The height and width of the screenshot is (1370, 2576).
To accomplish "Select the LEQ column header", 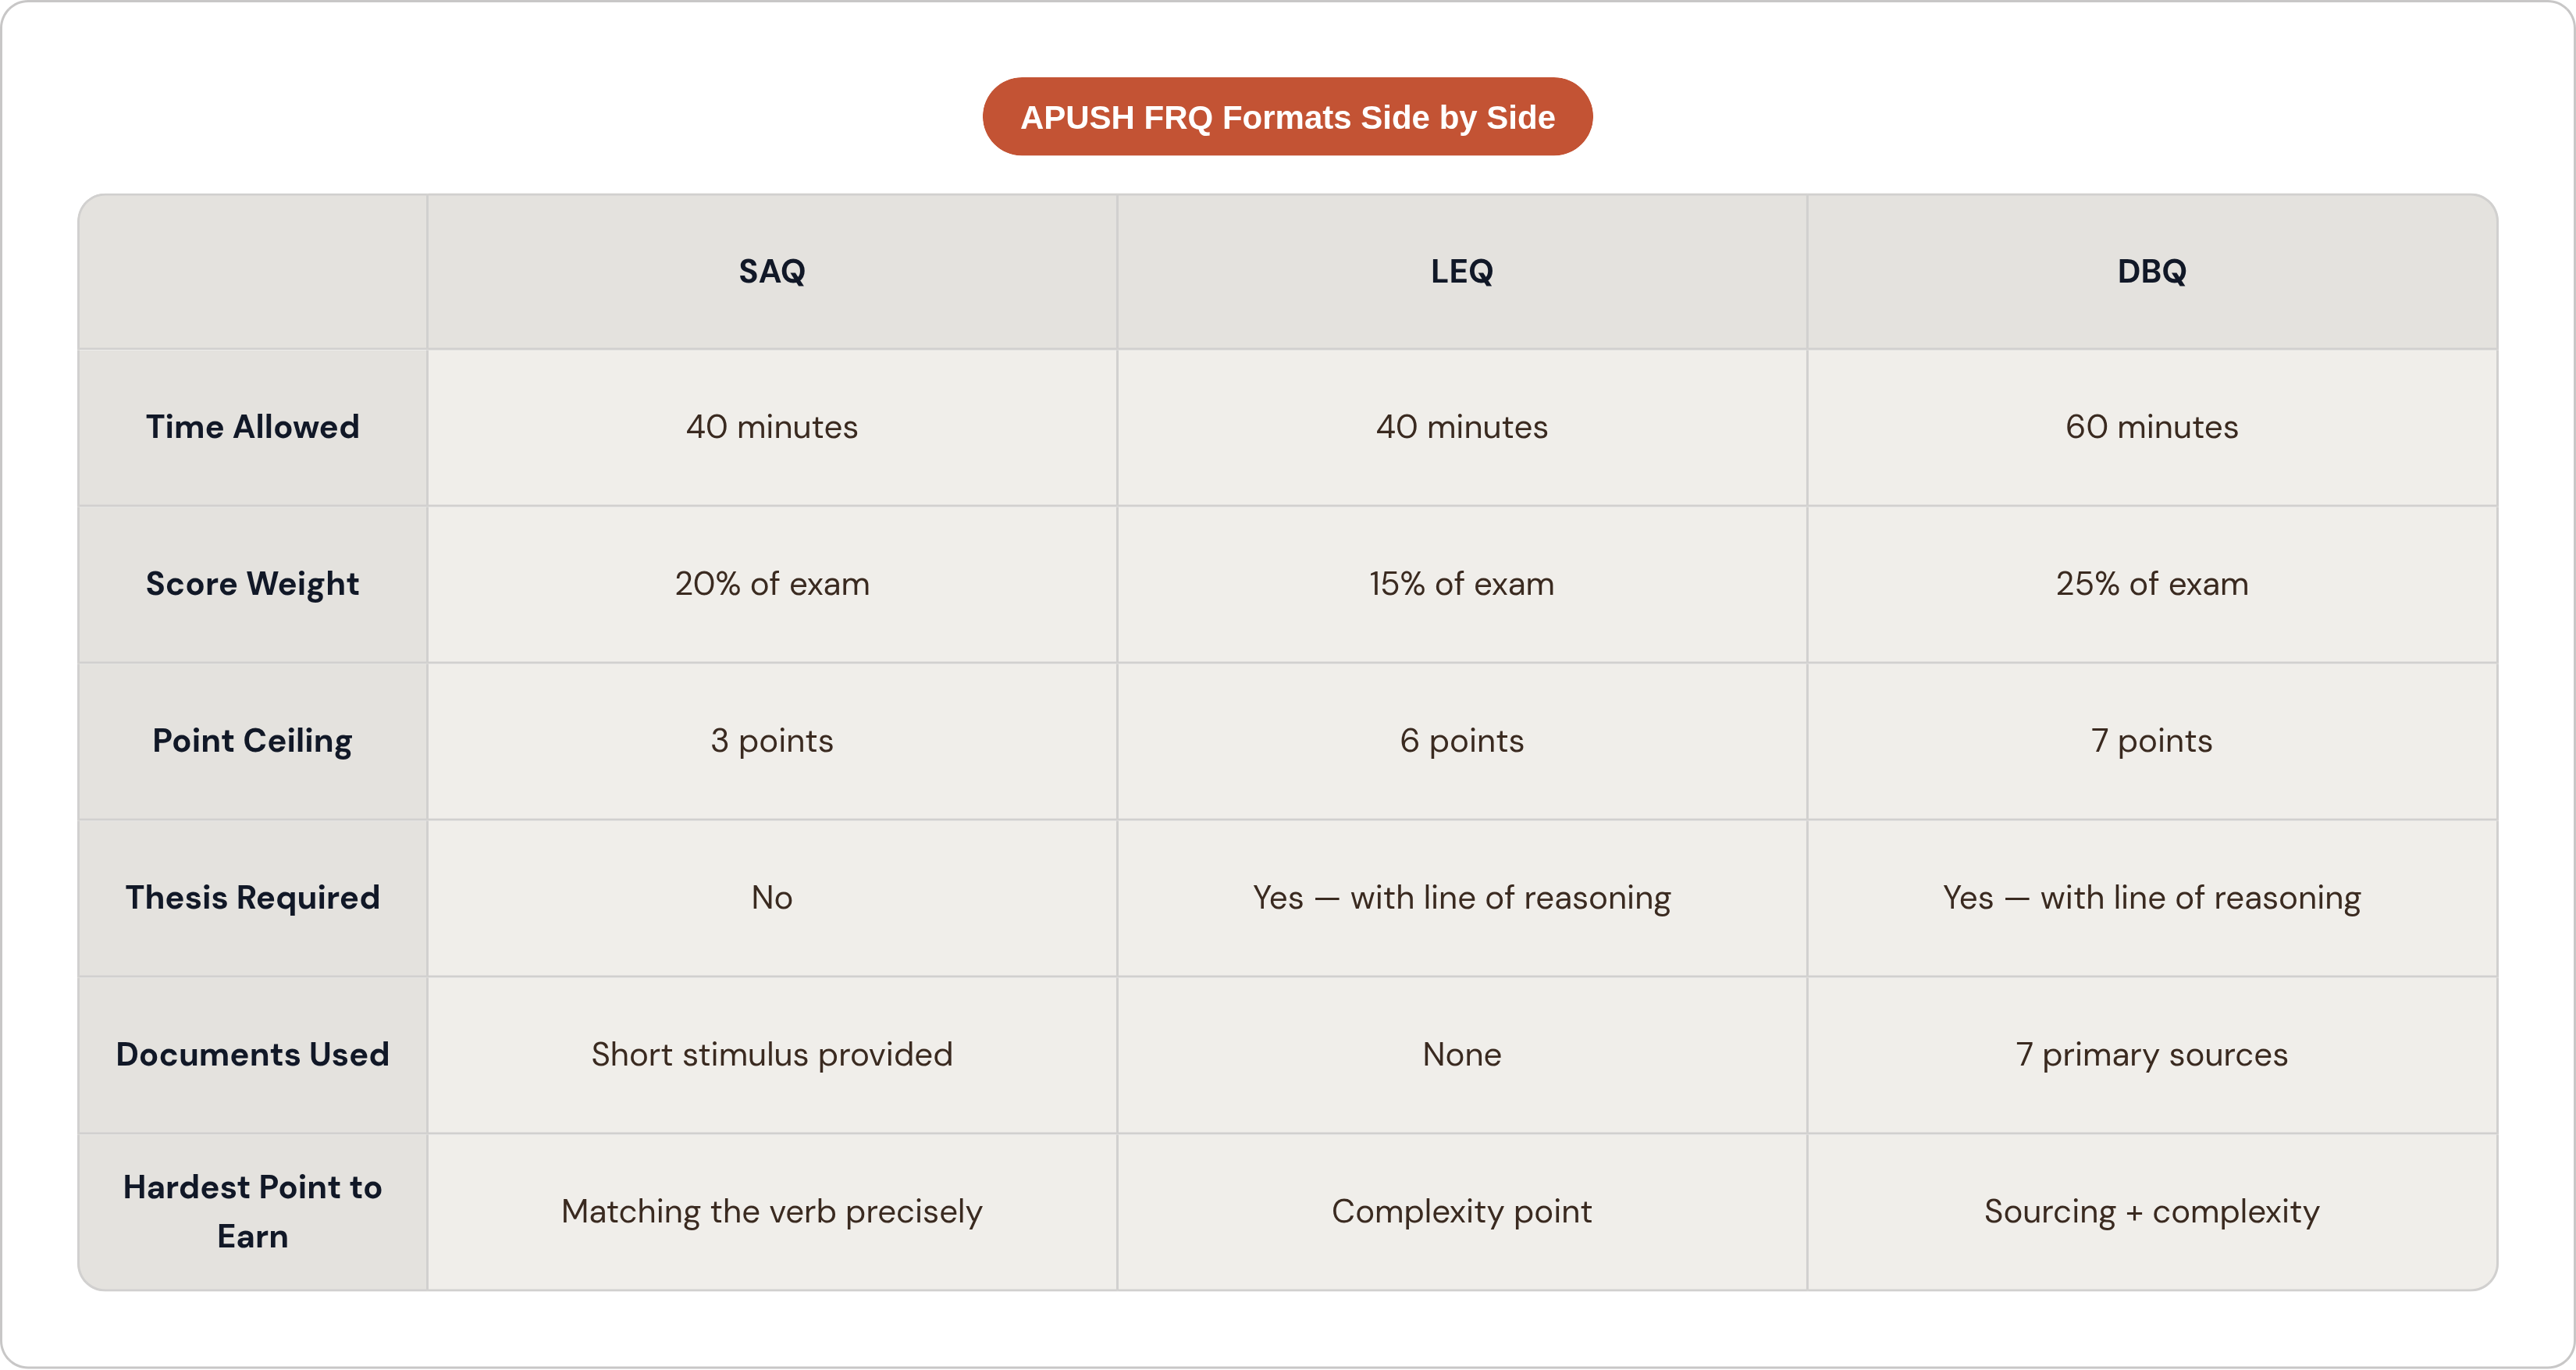I will coord(1462,271).
